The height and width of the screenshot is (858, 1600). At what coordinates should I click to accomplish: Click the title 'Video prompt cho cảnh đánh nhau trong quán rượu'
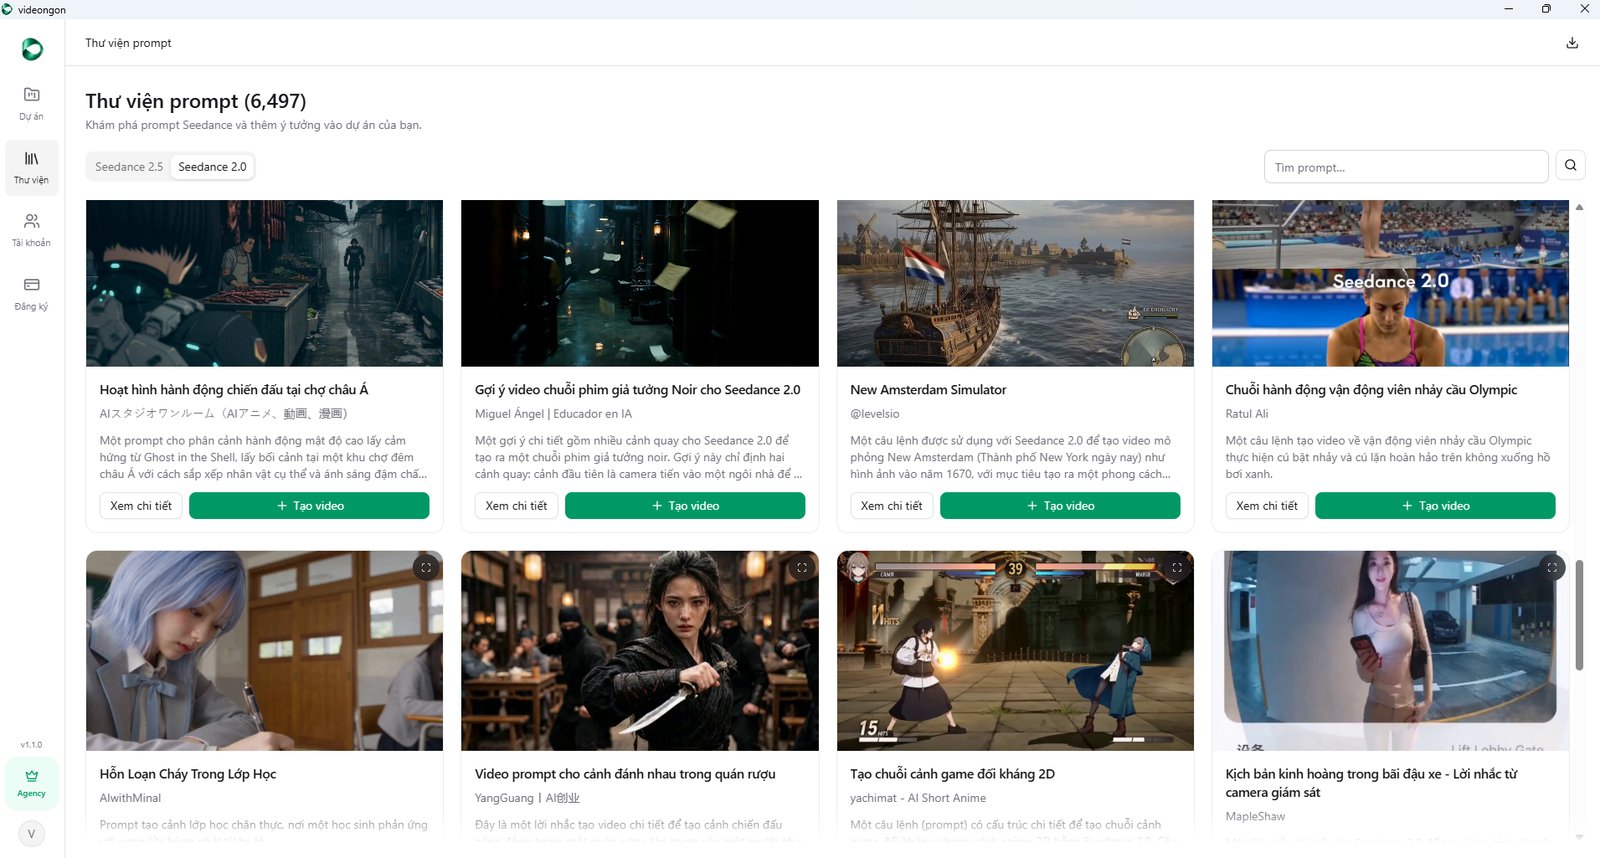click(x=625, y=774)
